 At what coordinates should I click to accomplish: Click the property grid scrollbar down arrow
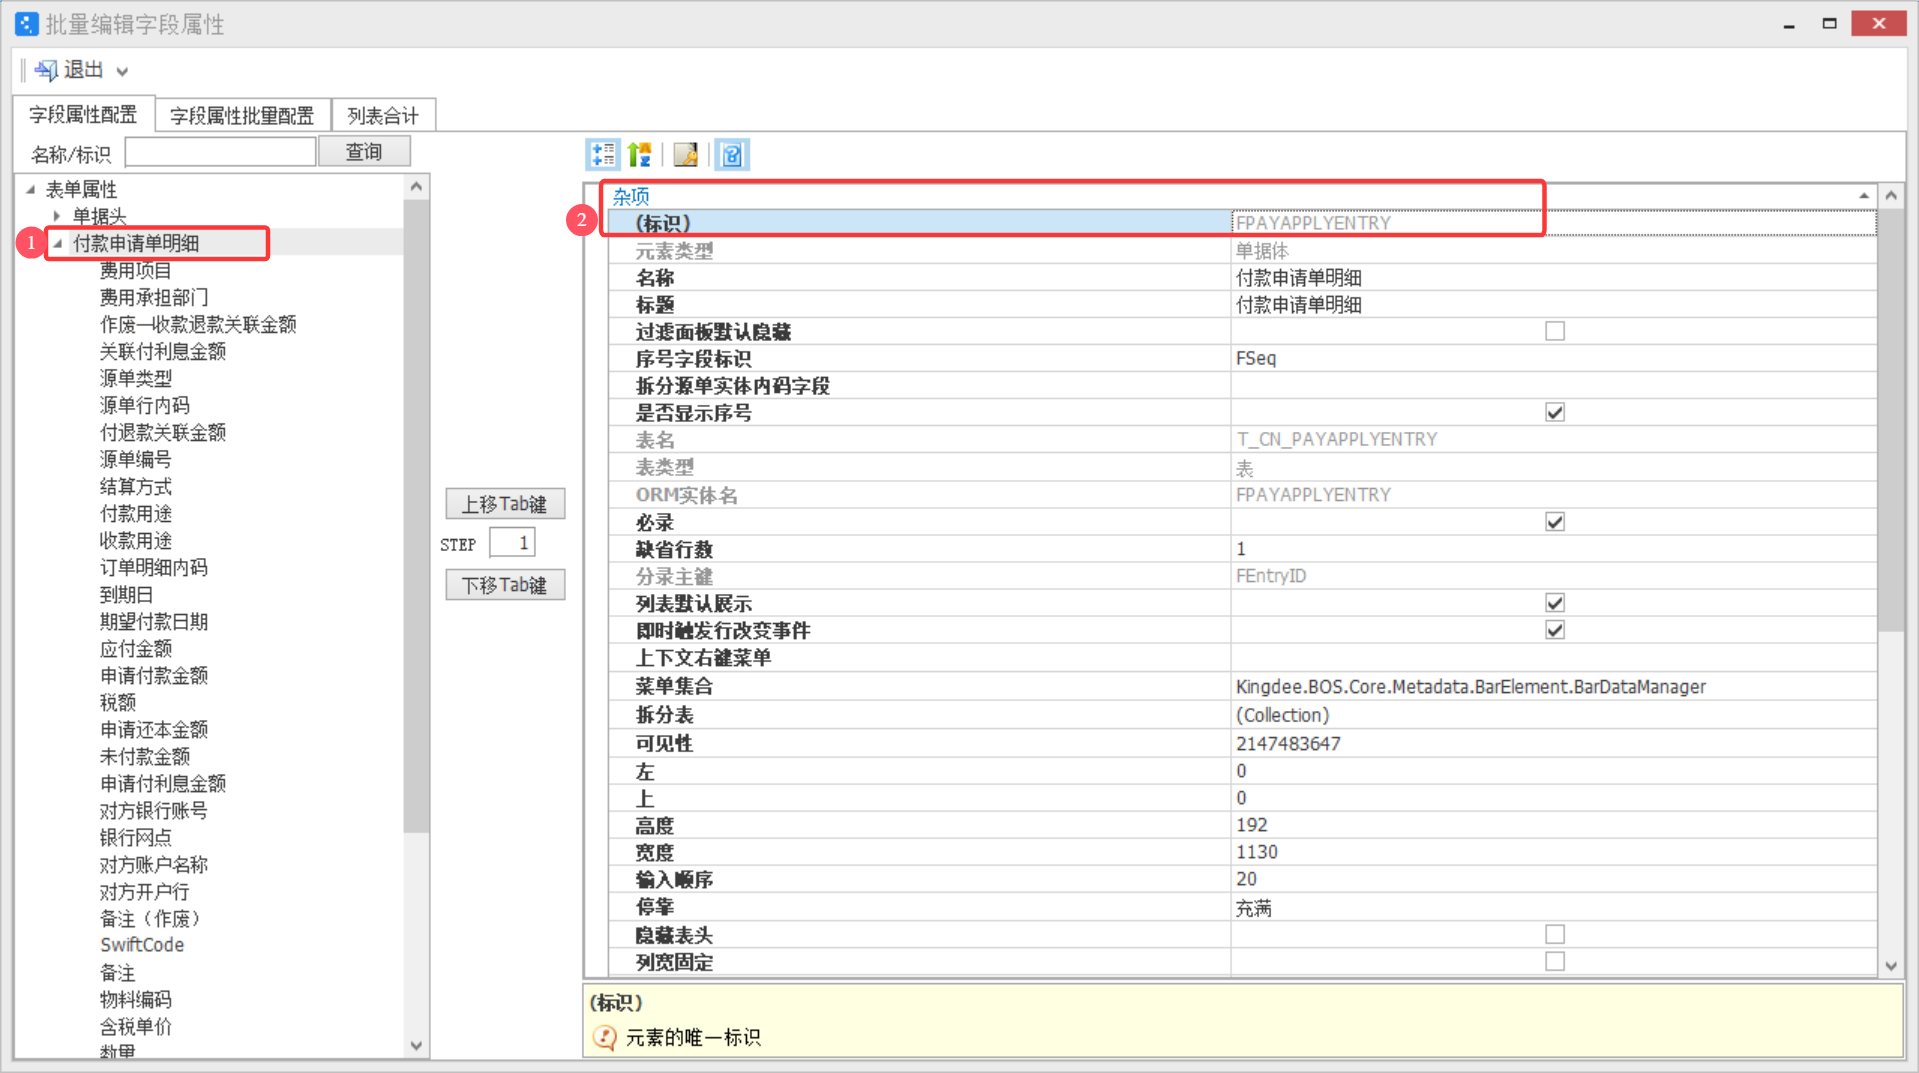1890,966
